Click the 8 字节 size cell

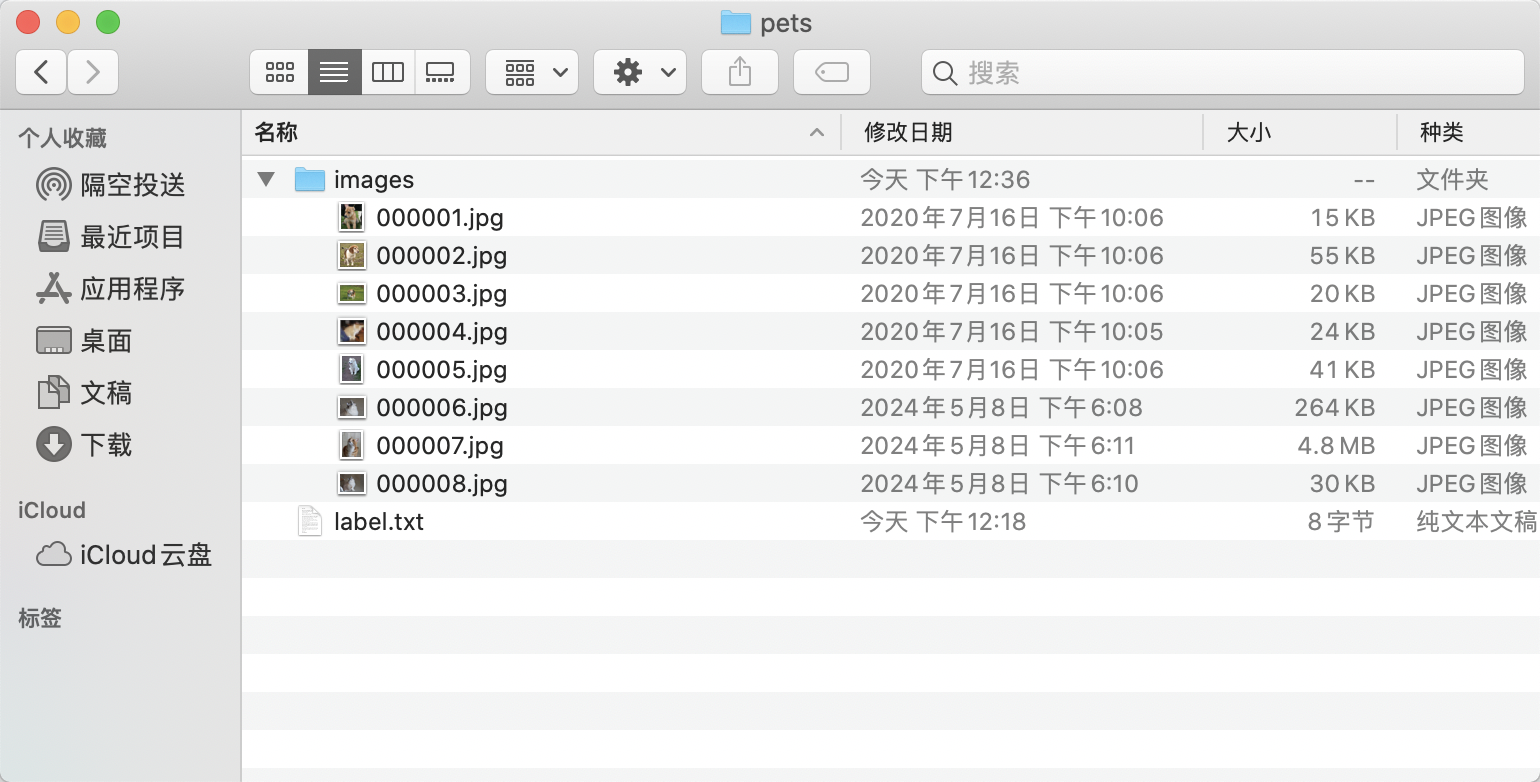coord(1341,522)
